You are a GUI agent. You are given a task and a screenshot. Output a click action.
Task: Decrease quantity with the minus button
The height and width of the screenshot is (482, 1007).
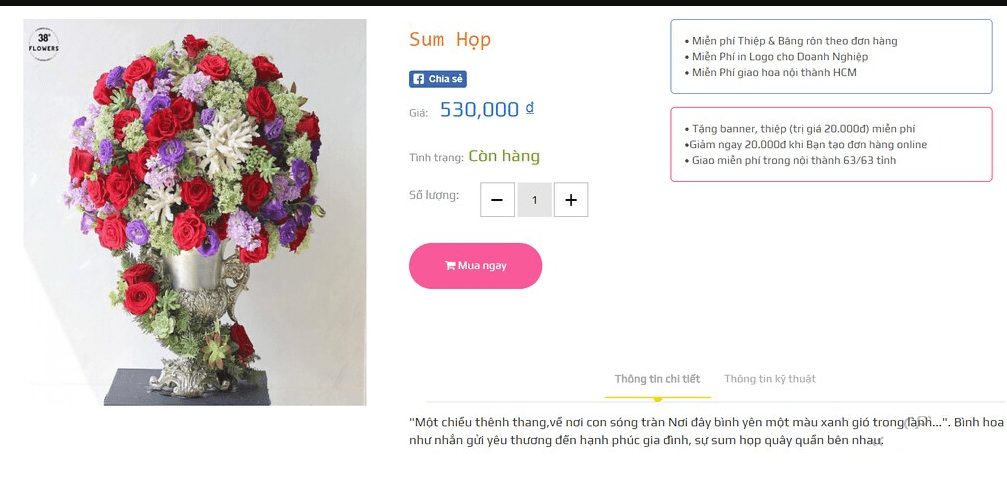[x=497, y=200]
